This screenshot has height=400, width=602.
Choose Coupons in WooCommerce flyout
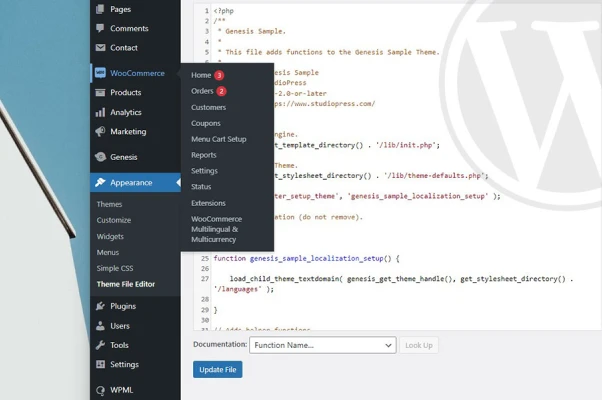click(206, 123)
